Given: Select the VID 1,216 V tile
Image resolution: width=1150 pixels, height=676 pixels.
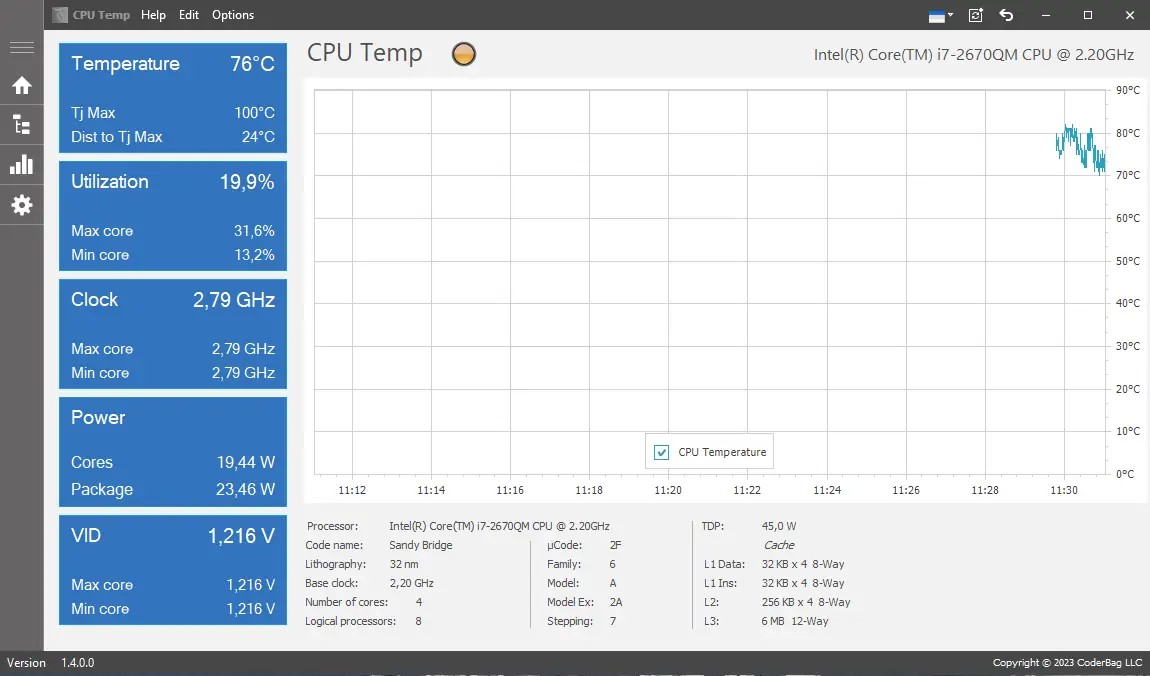Looking at the screenshot, I should 172,570.
